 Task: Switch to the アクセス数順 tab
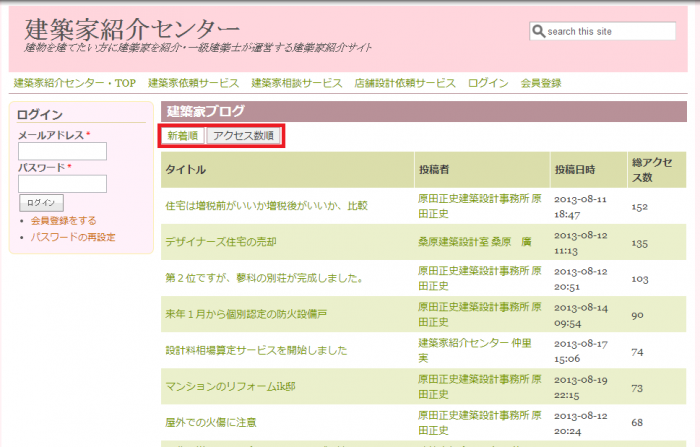(x=243, y=136)
